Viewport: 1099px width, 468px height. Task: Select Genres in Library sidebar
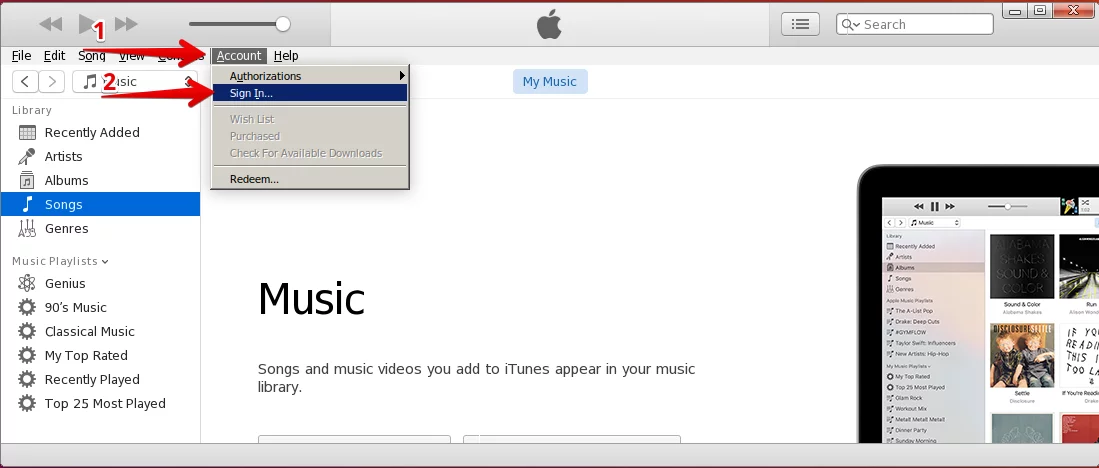[100, 228]
